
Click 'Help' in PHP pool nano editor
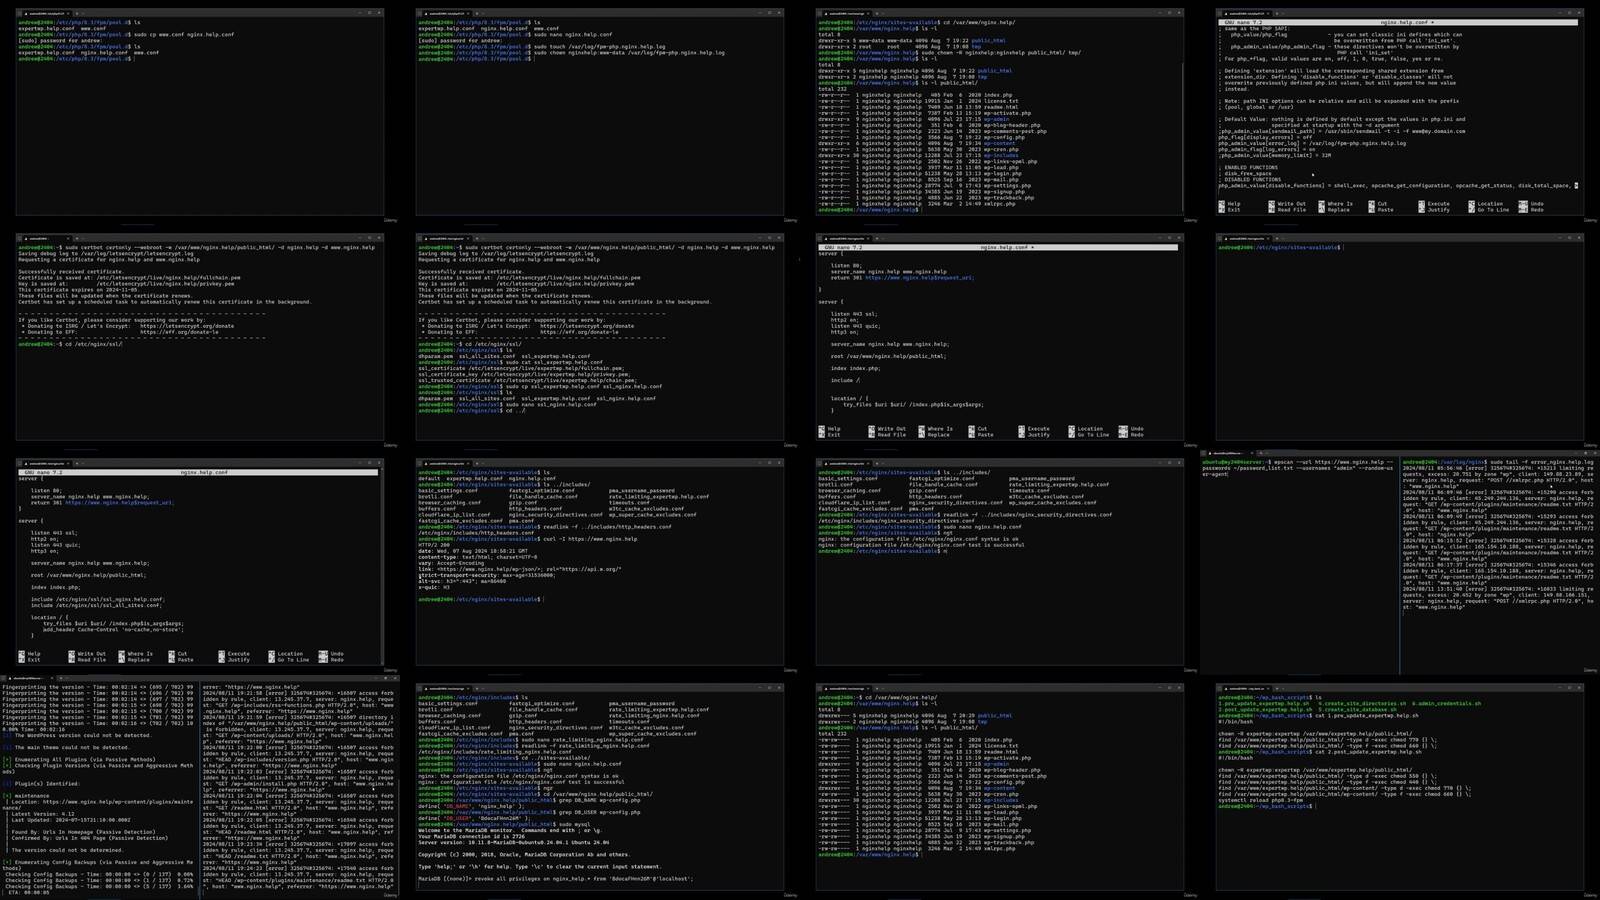pyautogui.click(x=1234, y=204)
